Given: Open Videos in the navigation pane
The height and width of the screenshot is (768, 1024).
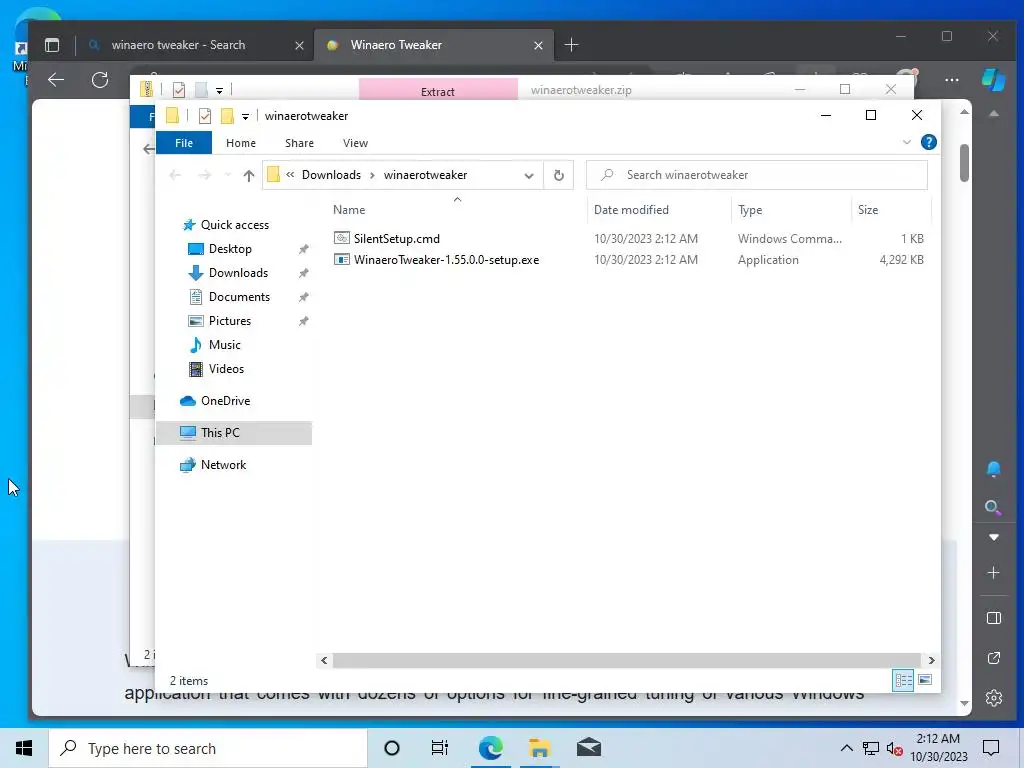Looking at the screenshot, I should (x=226, y=369).
